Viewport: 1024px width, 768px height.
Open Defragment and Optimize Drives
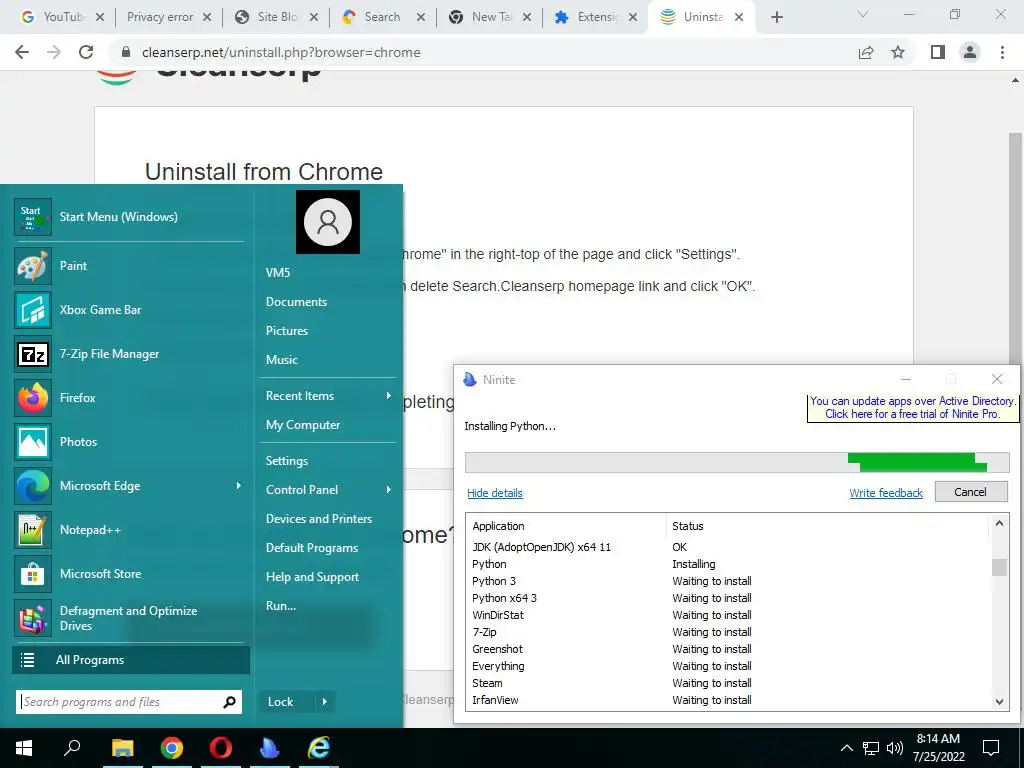click(128, 618)
